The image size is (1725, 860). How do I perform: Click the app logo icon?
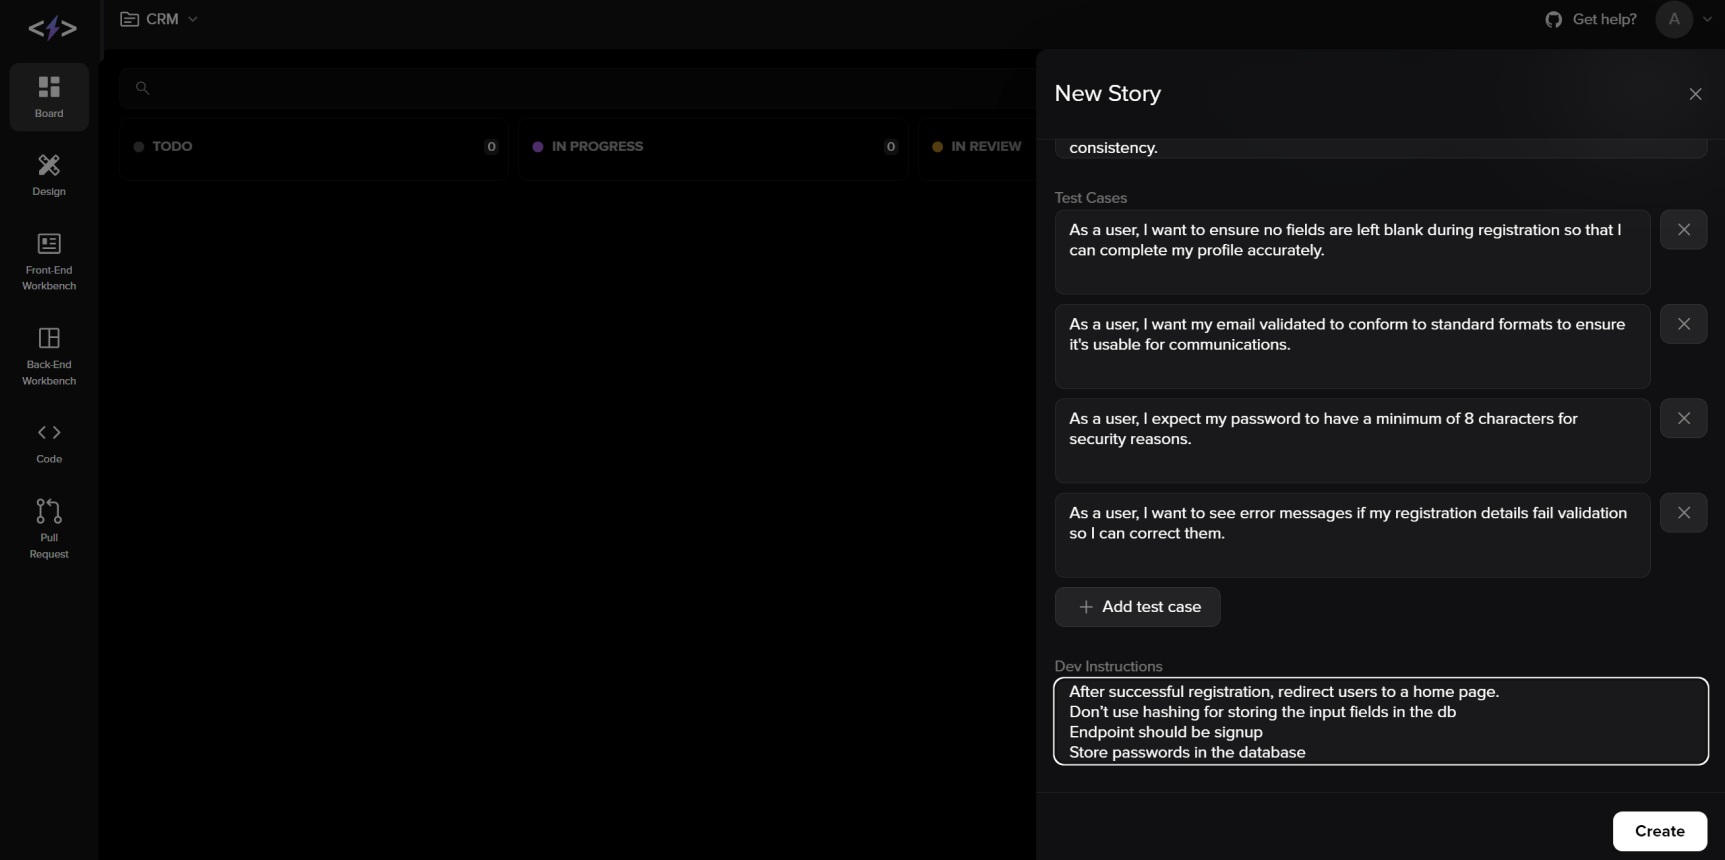(52, 29)
